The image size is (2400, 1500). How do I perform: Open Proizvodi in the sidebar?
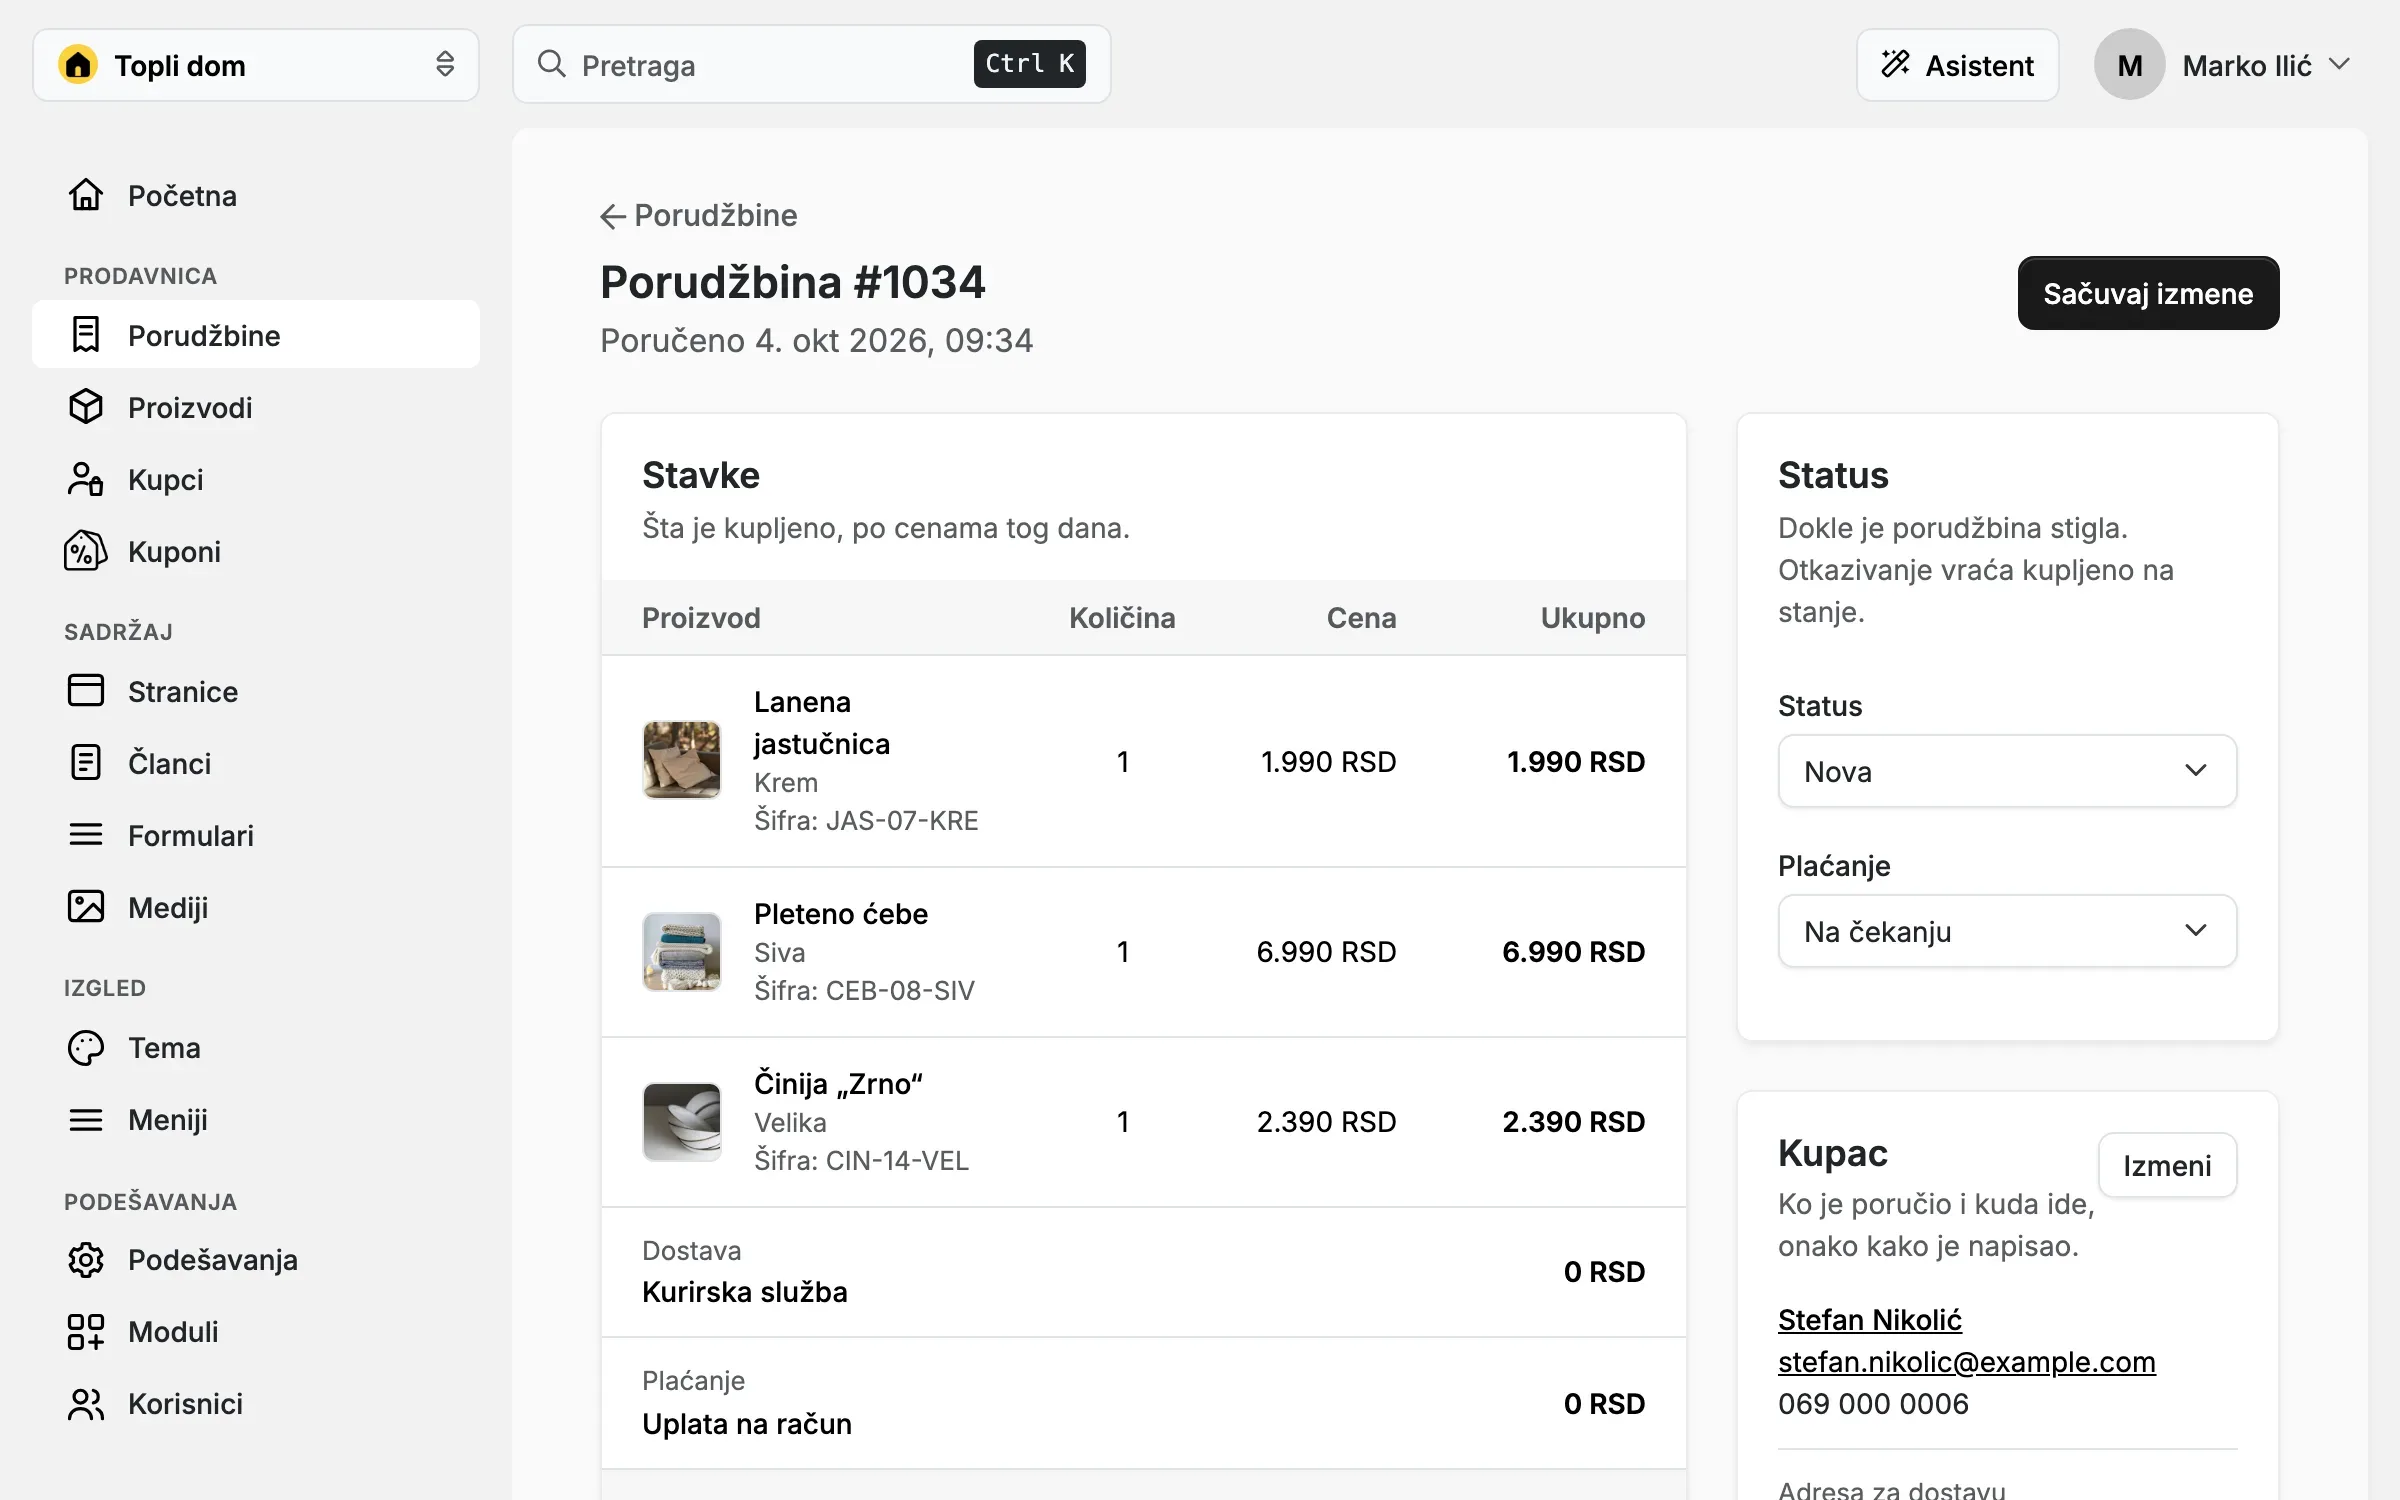click(x=256, y=407)
